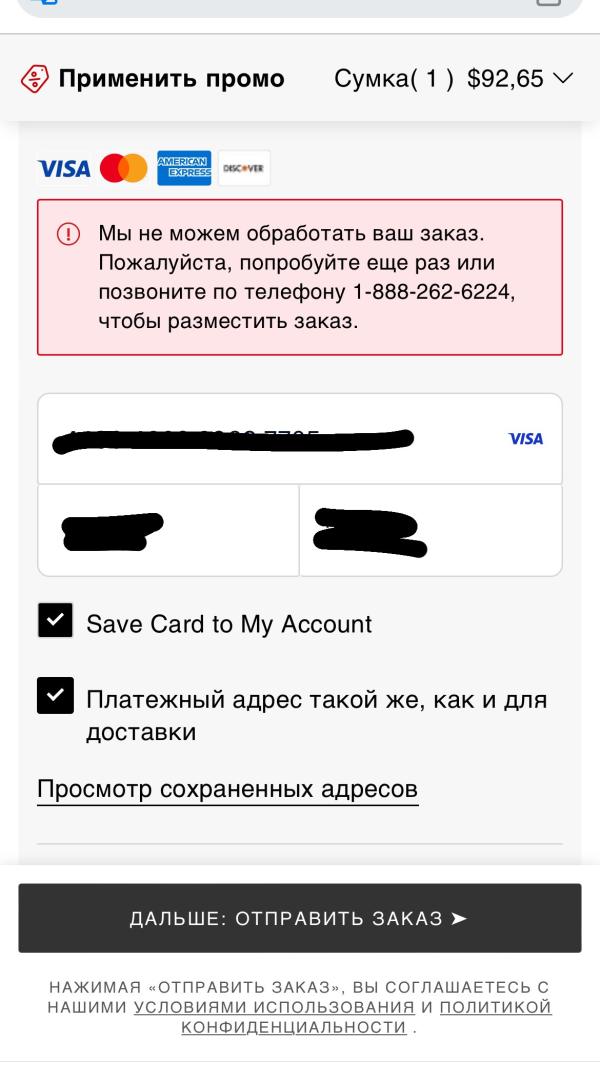Open Политикой конфиденциальности link
Screen dimensions: 600x1066
click(366, 1017)
